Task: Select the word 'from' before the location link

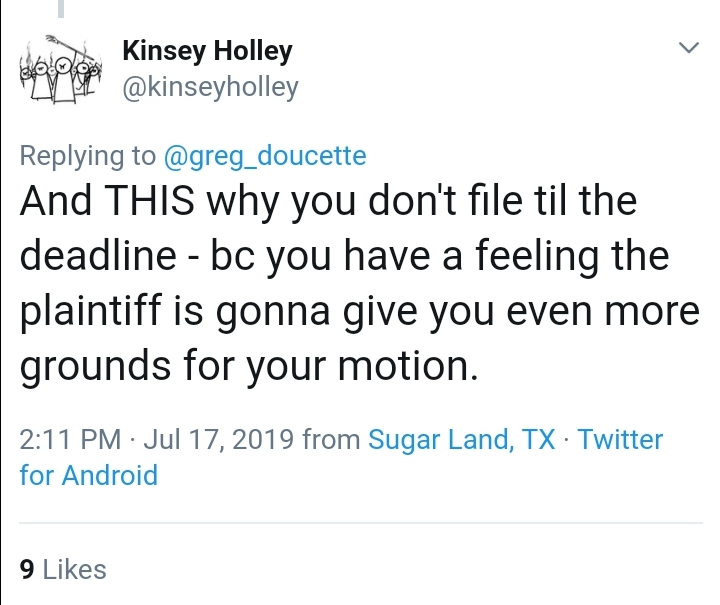Action: pyautogui.click(x=331, y=439)
